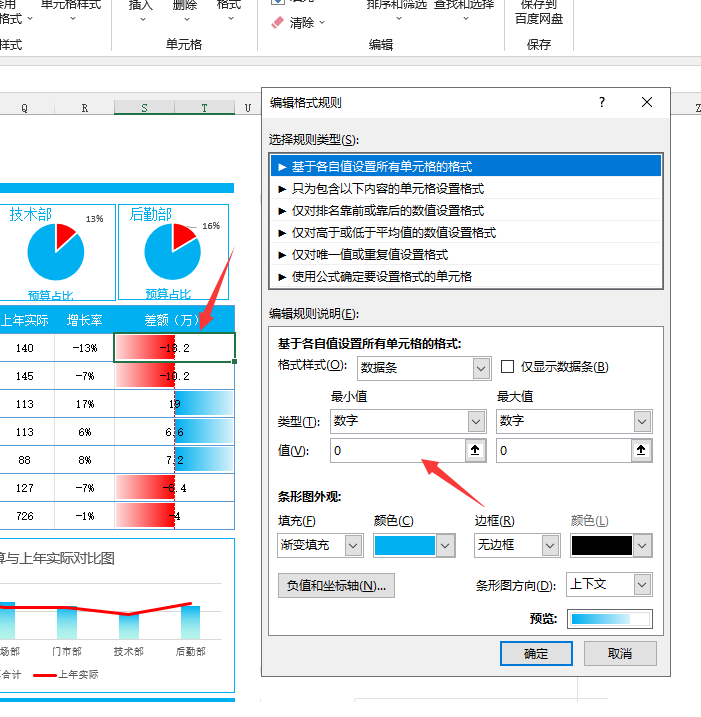Open 负值和坐标轴 settings button

coord(336,585)
